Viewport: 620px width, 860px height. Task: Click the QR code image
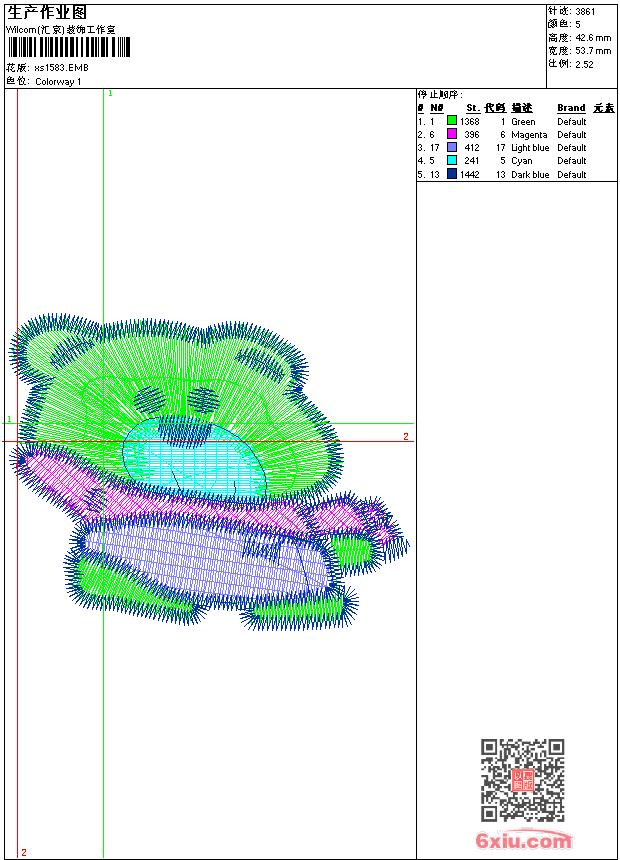click(522, 780)
